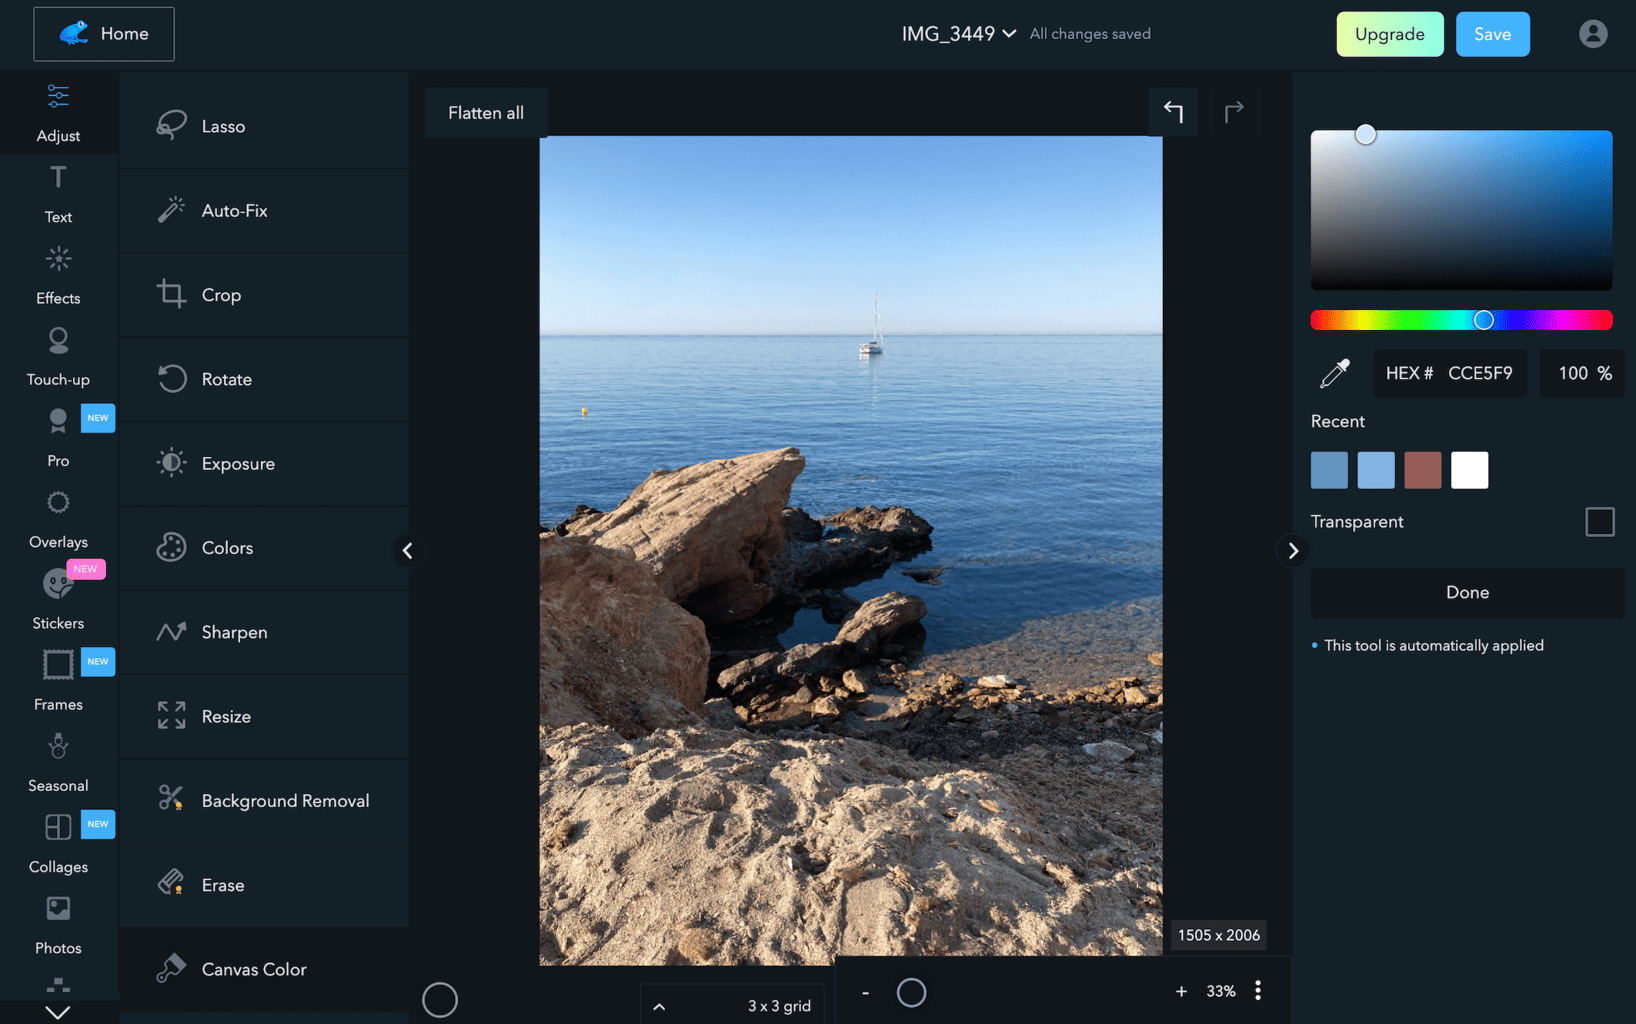Open the Sharpen tool
Screen dimensions: 1636x1024
(x=264, y=632)
